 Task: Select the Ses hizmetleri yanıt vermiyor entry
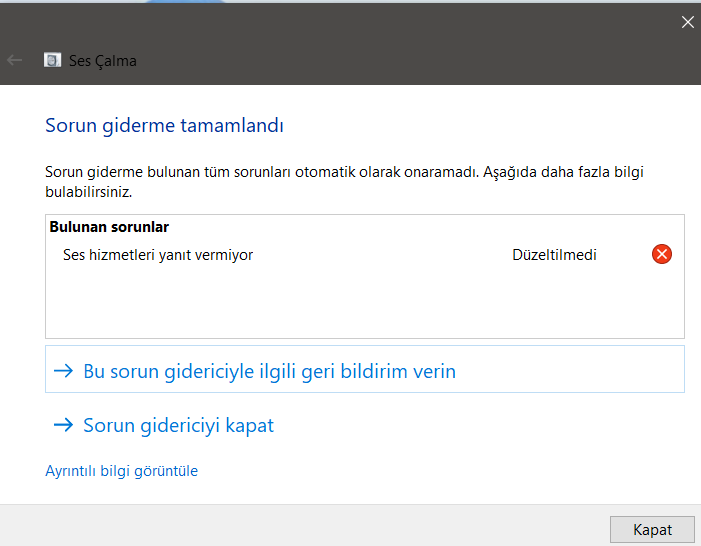point(158,255)
